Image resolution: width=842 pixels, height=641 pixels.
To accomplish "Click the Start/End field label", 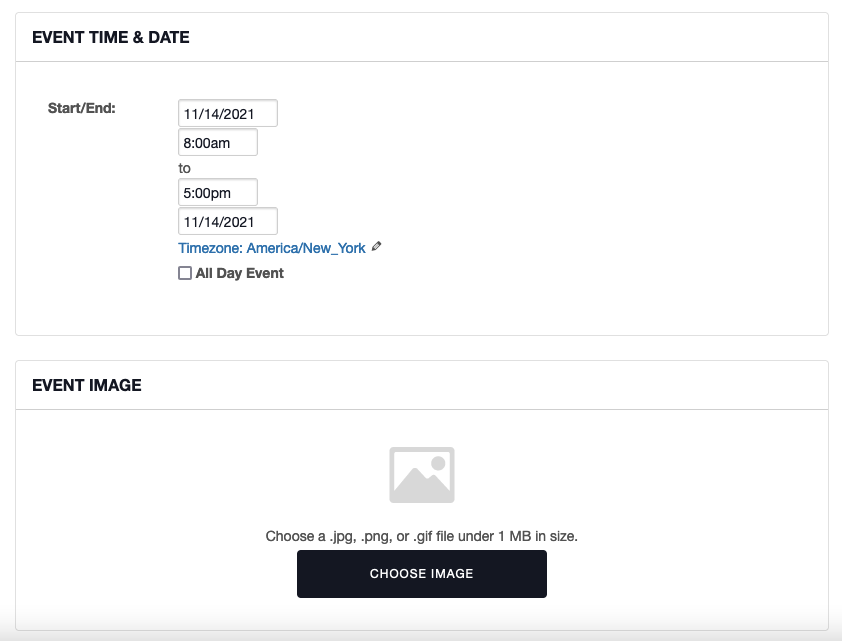I will coord(82,108).
